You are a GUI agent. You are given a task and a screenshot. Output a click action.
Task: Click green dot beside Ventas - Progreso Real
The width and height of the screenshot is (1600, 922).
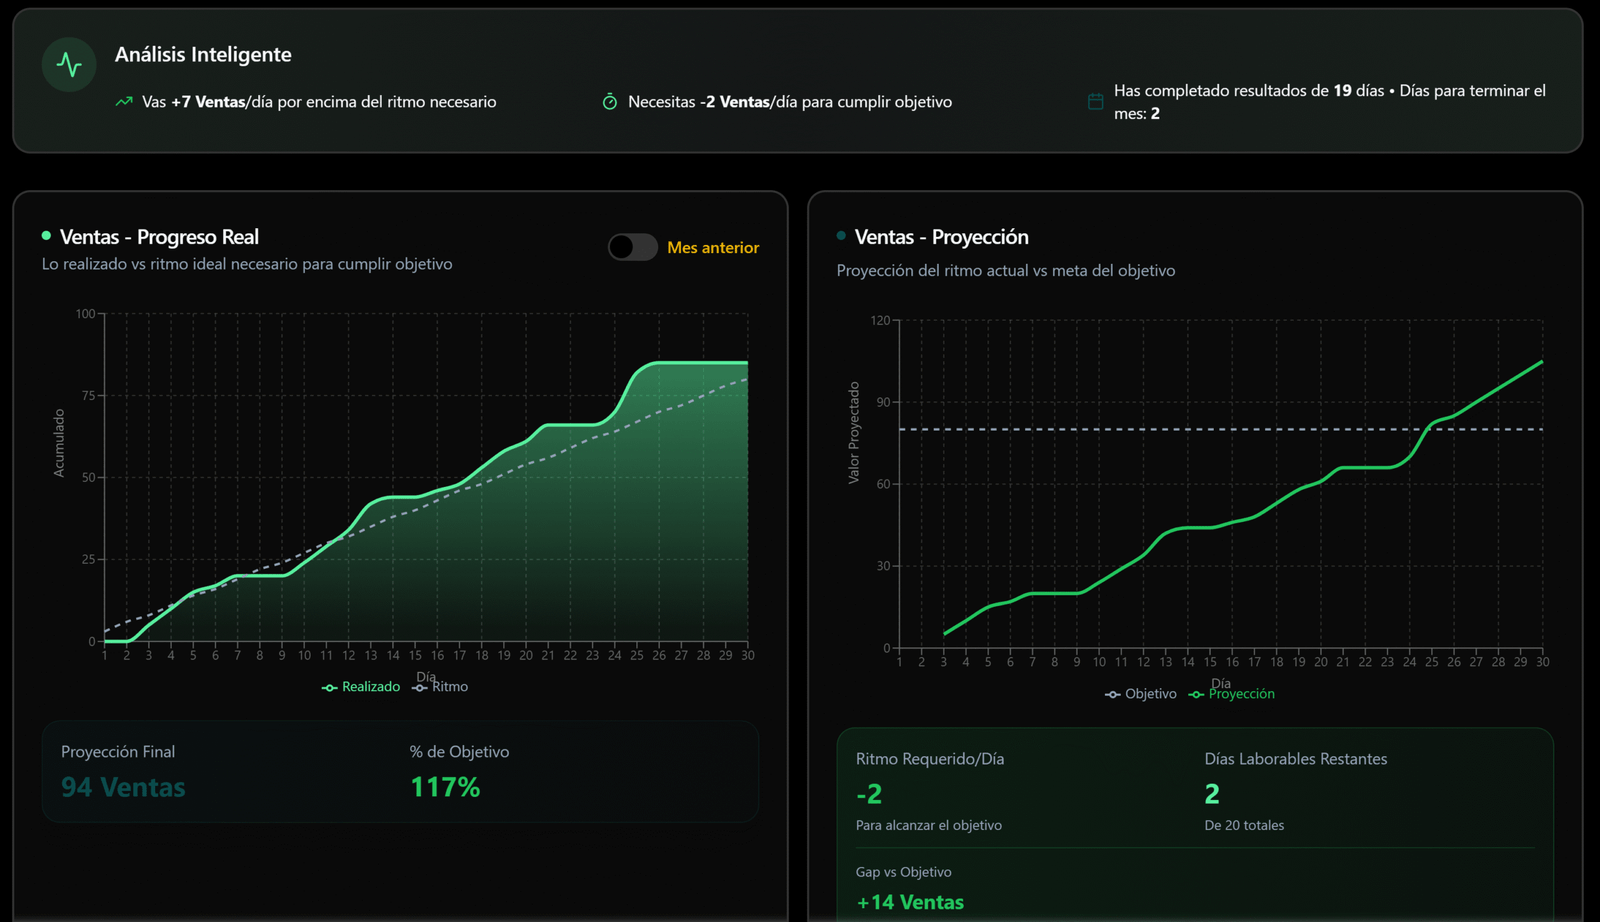click(46, 236)
